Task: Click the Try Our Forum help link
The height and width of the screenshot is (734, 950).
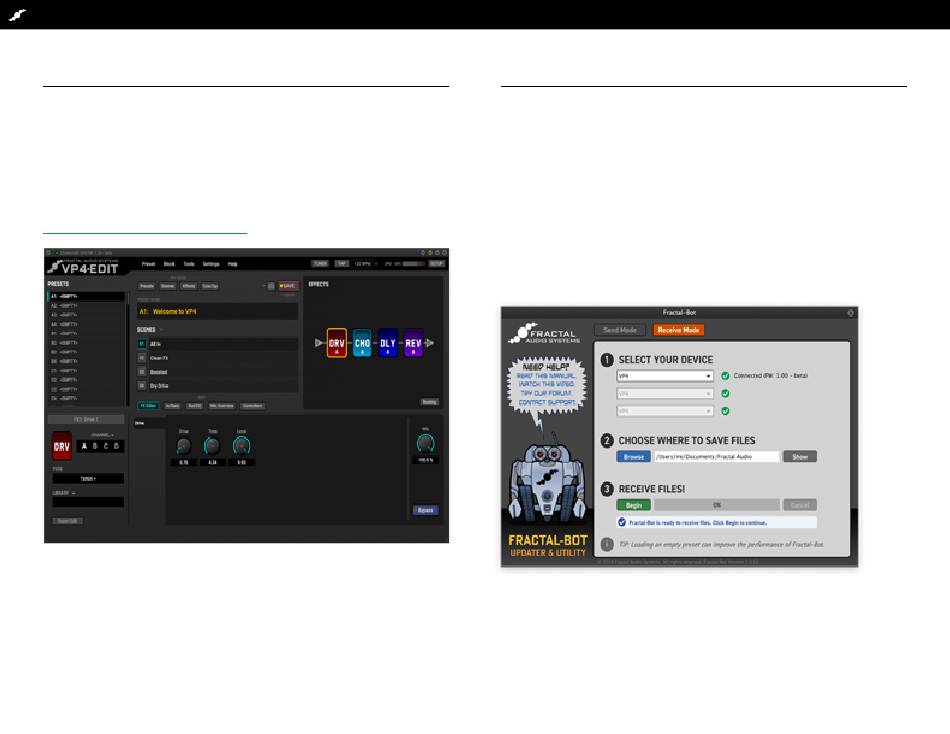Action: coord(547,393)
